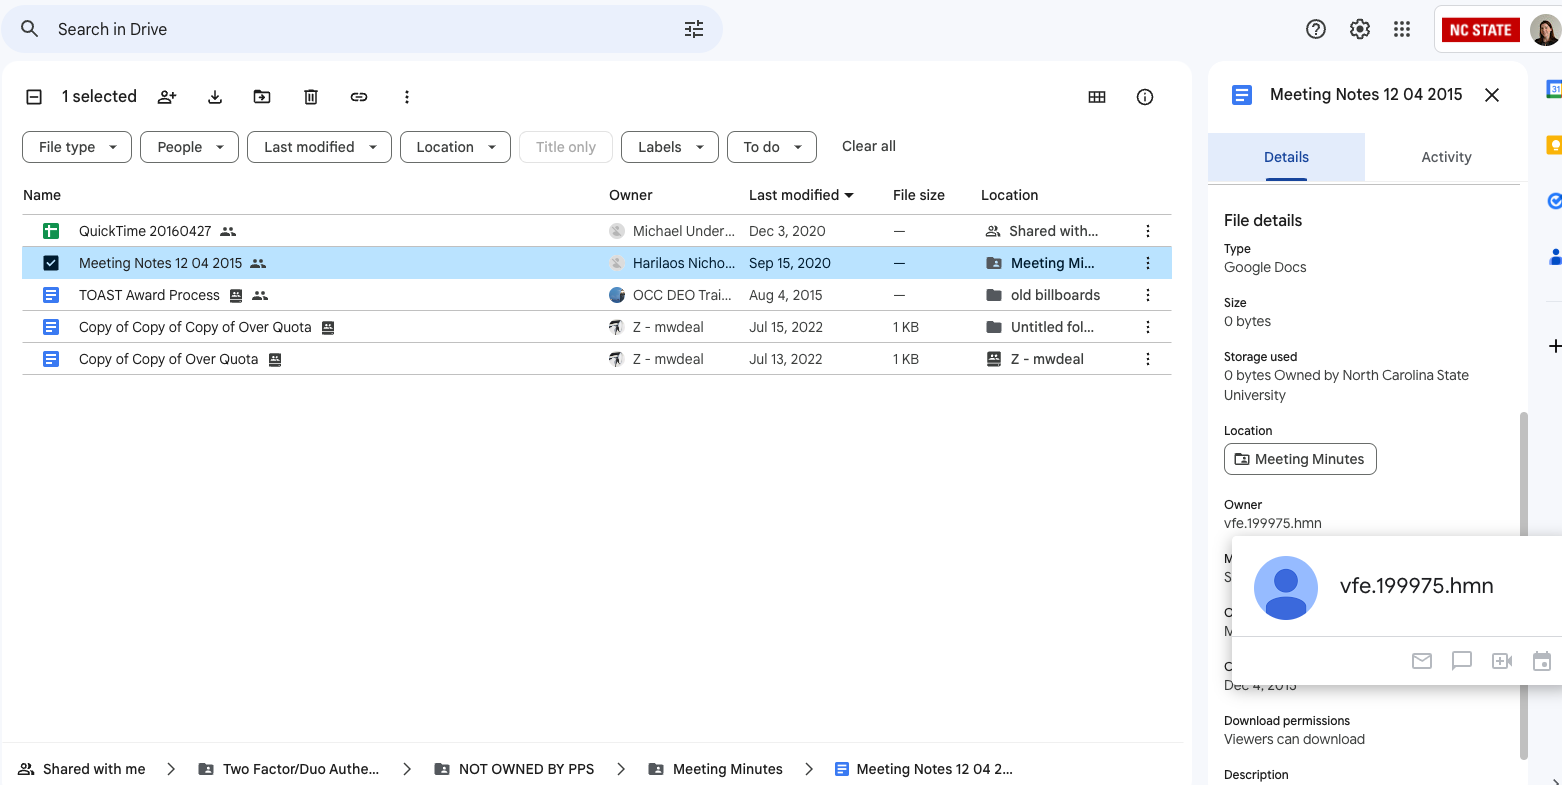1562x785 pixels.
Task: Click the Share (add person) icon
Action: (167, 97)
